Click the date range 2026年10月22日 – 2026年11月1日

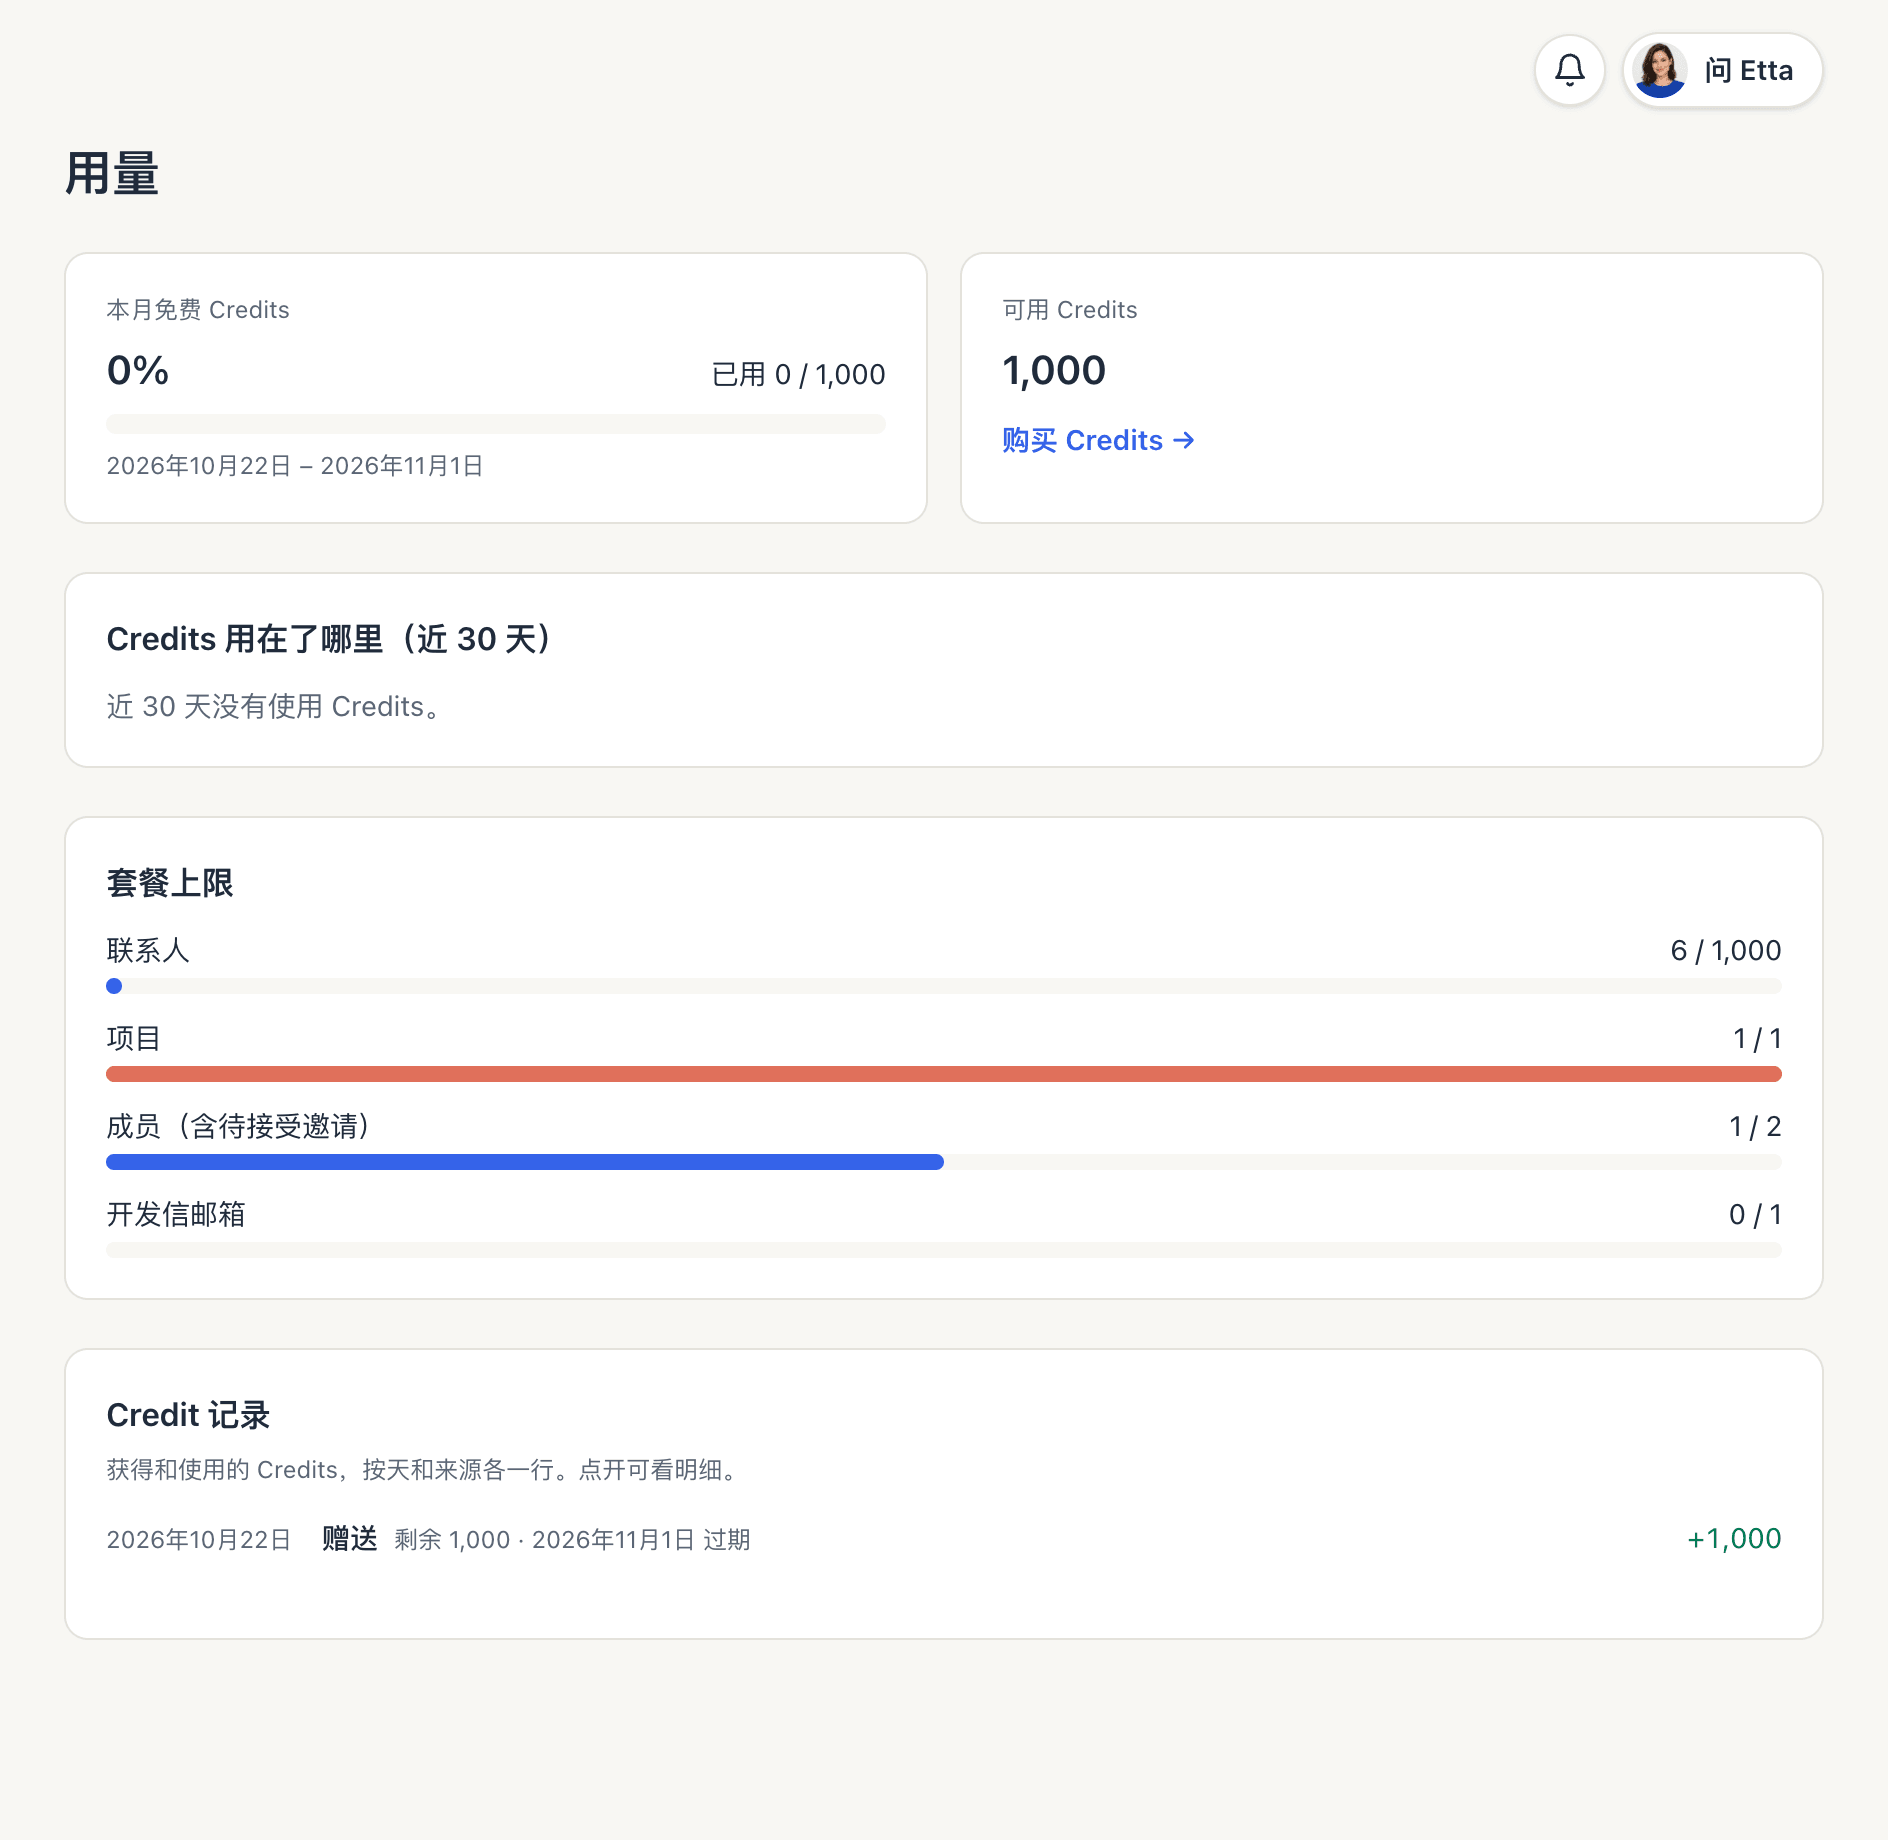coord(295,466)
